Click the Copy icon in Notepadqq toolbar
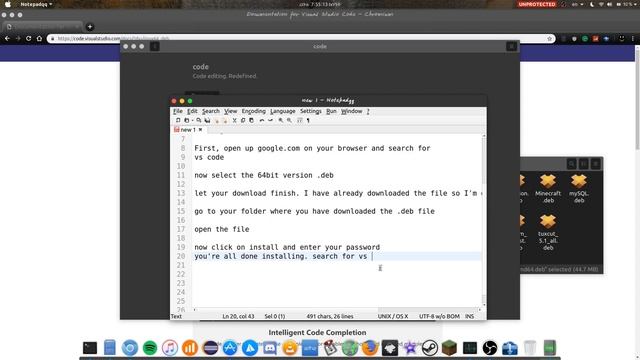Screen dimensions: 640x360 pos(243,120)
